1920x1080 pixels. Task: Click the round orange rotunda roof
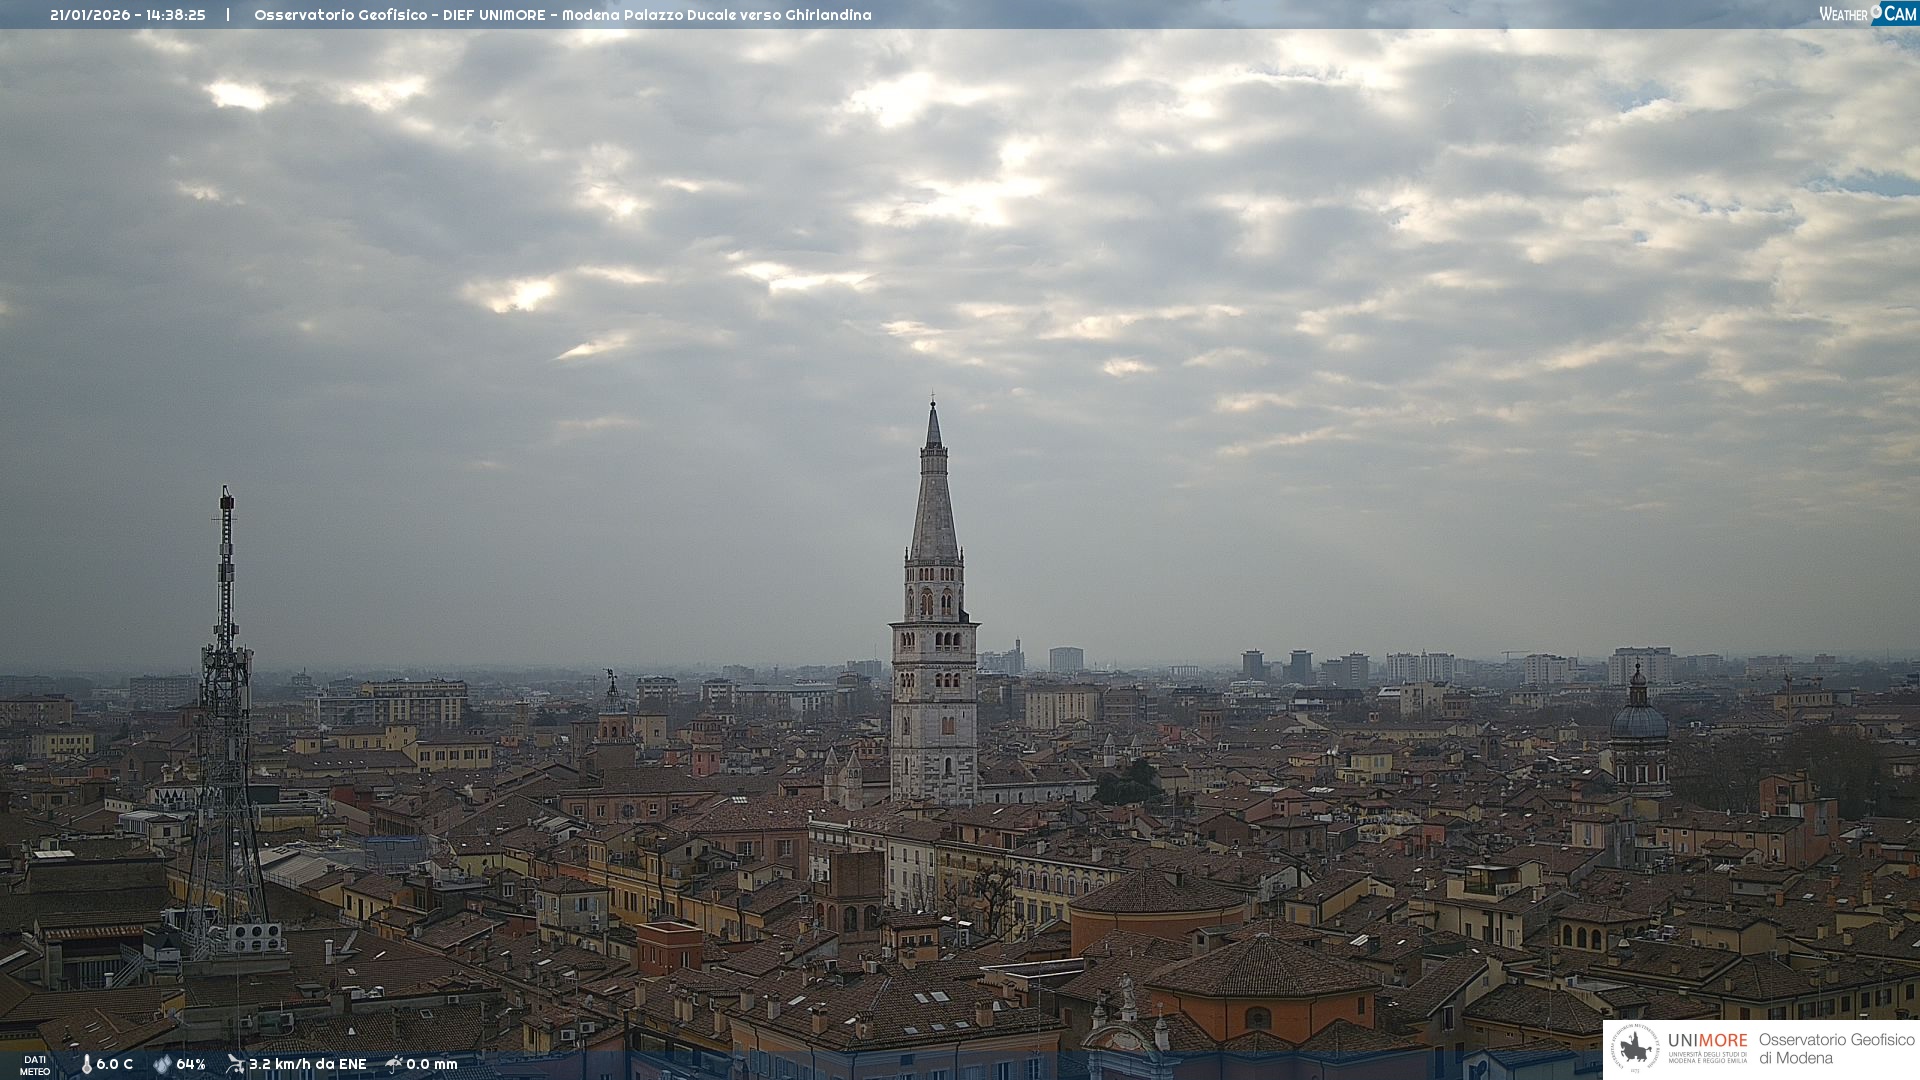pyautogui.click(x=1157, y=893)
